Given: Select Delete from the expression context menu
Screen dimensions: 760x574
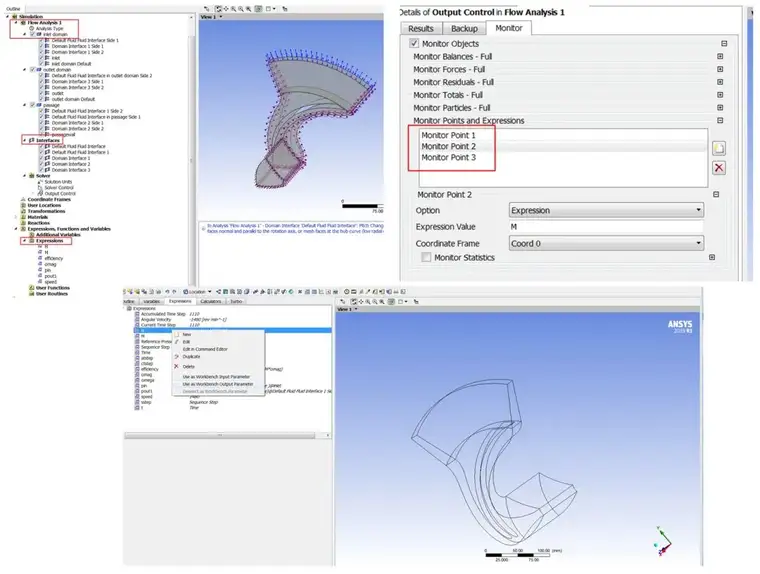Looking at the screenshot, I should point(189,367).
